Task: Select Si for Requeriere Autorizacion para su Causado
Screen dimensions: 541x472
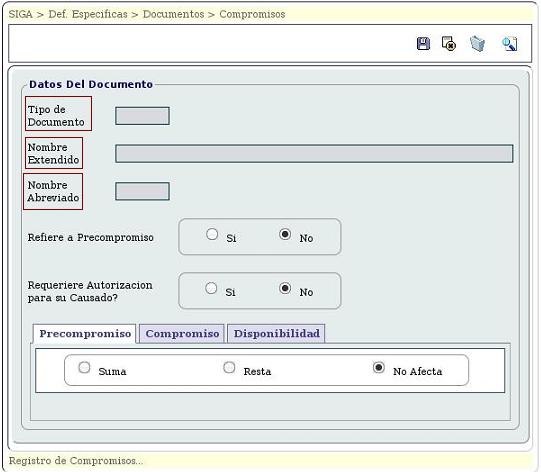Action: point(211,288)
